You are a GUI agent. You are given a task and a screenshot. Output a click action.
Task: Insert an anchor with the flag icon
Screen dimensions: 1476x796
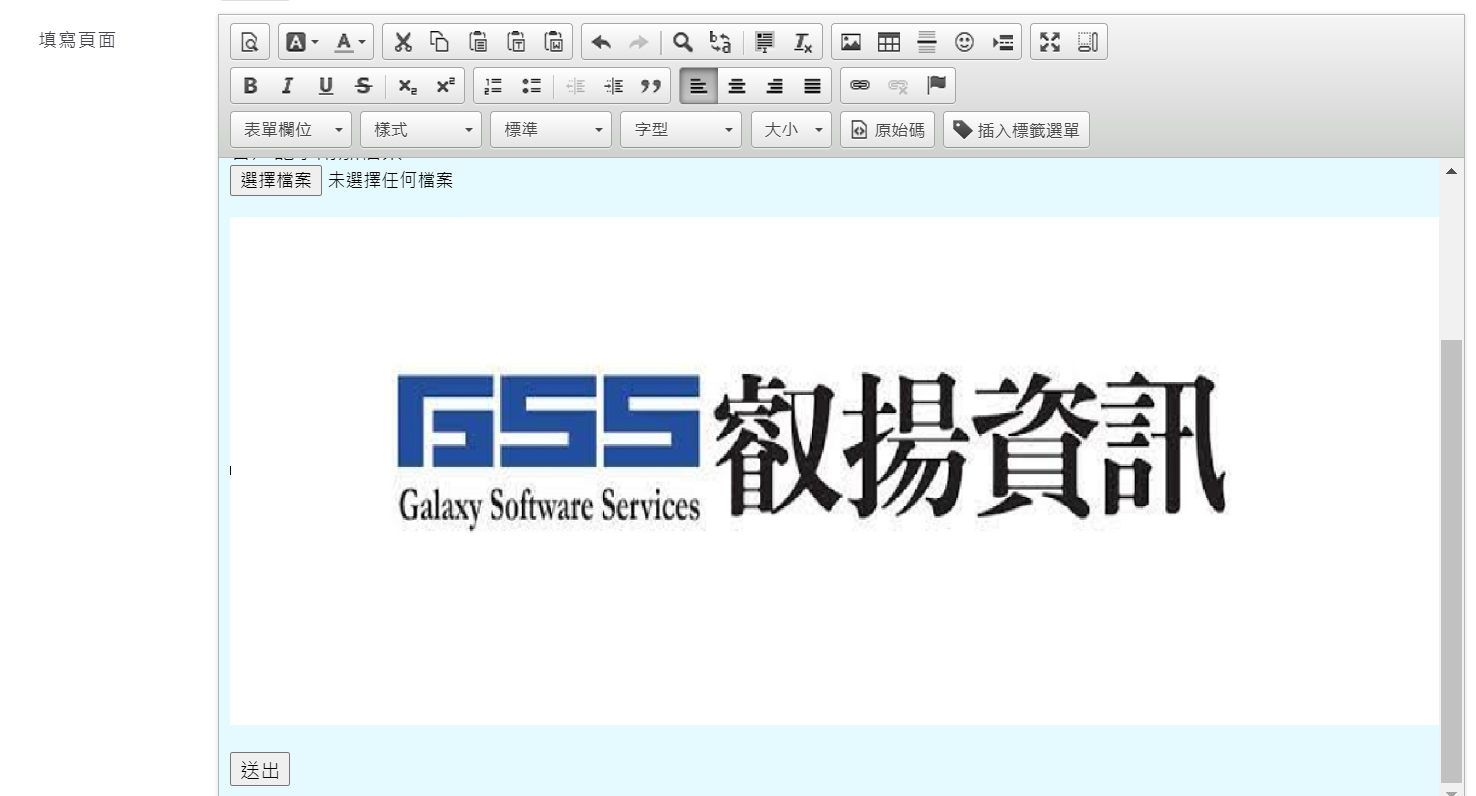[936, 86]
